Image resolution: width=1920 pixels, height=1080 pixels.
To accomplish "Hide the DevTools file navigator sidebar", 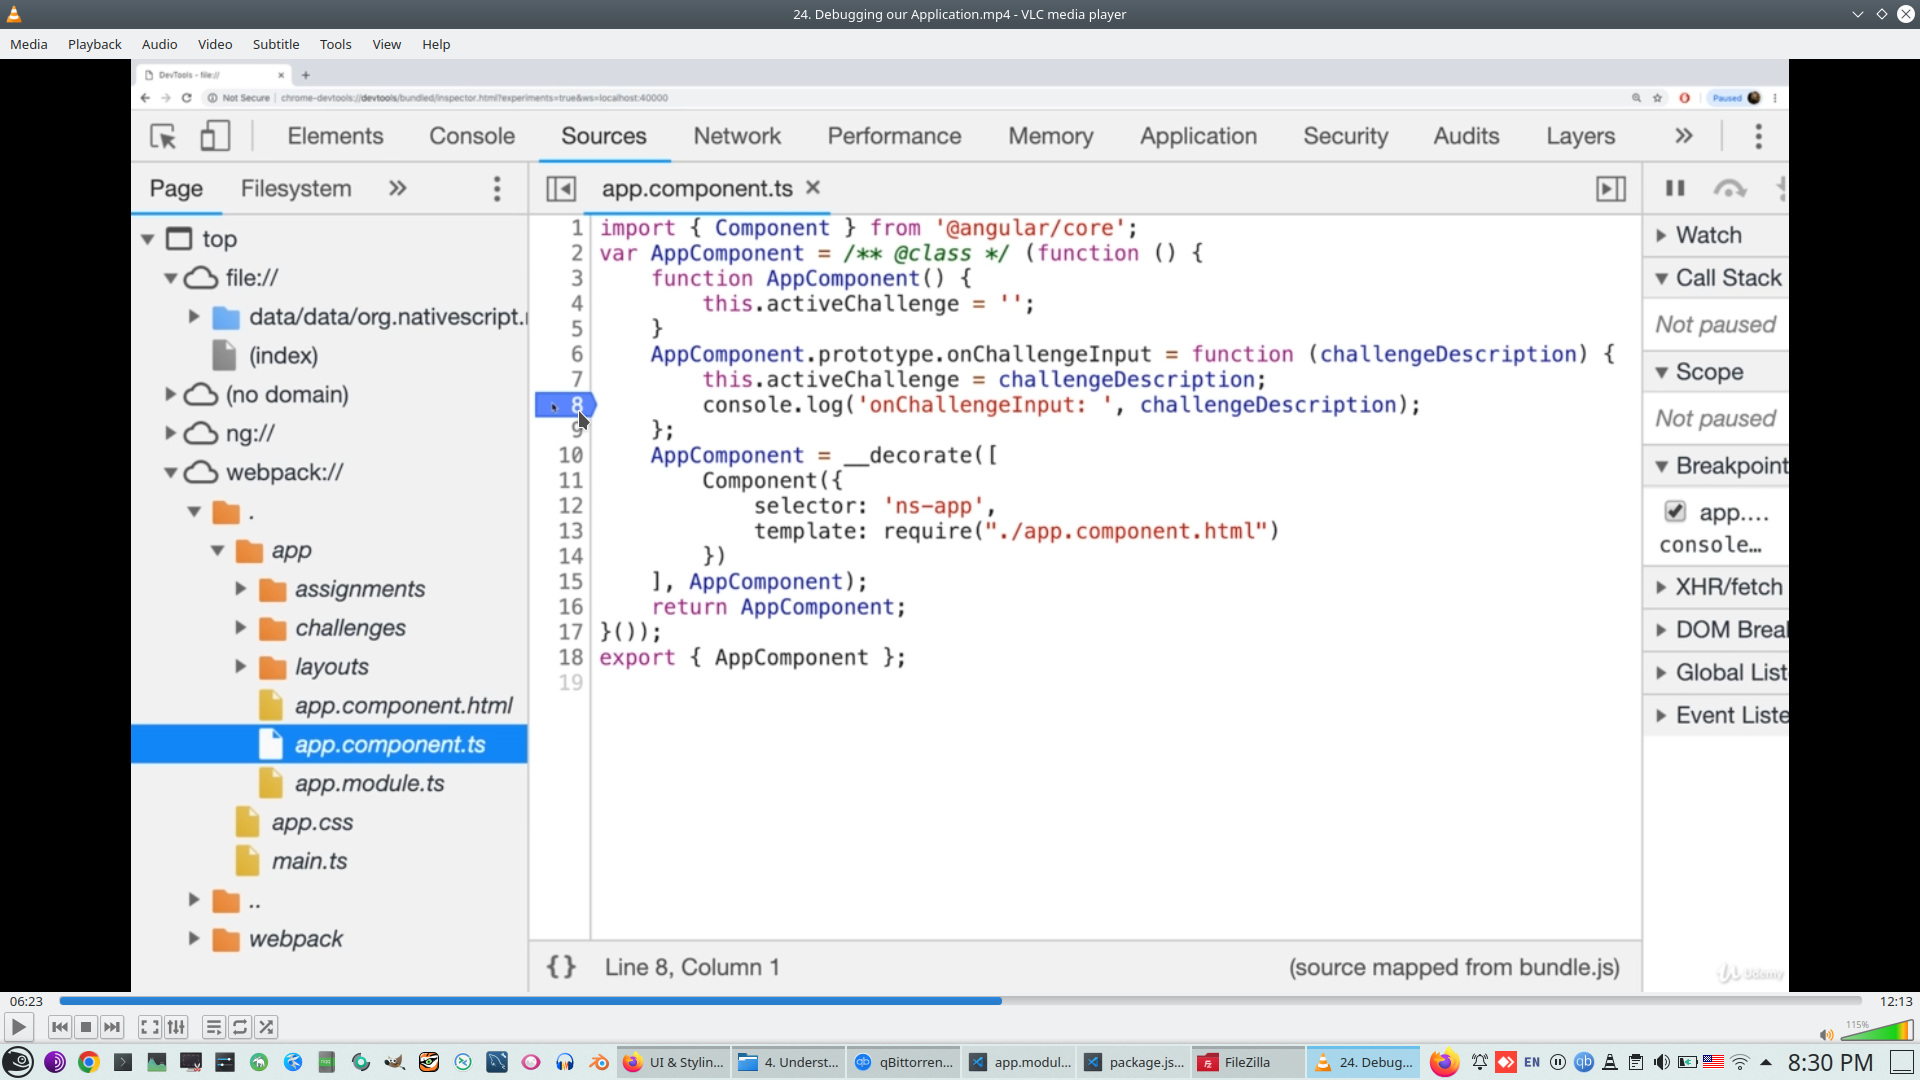I will (x=561, y=188).
